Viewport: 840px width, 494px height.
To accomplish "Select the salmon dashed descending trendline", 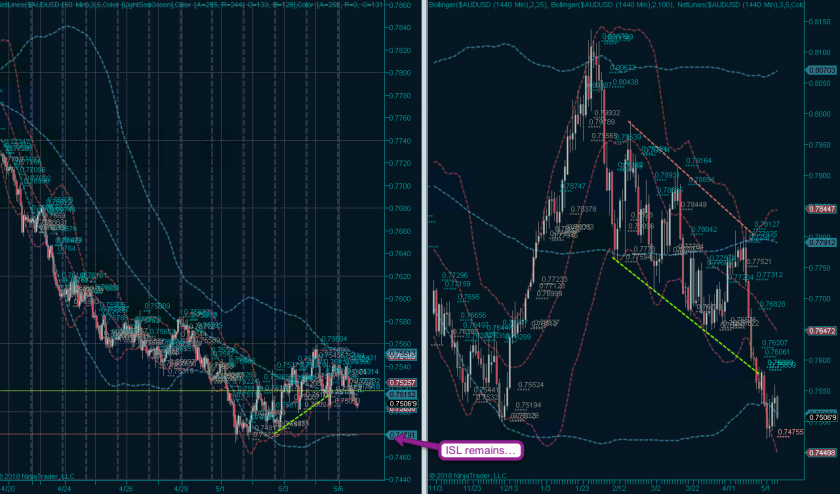I will (691, 177).
